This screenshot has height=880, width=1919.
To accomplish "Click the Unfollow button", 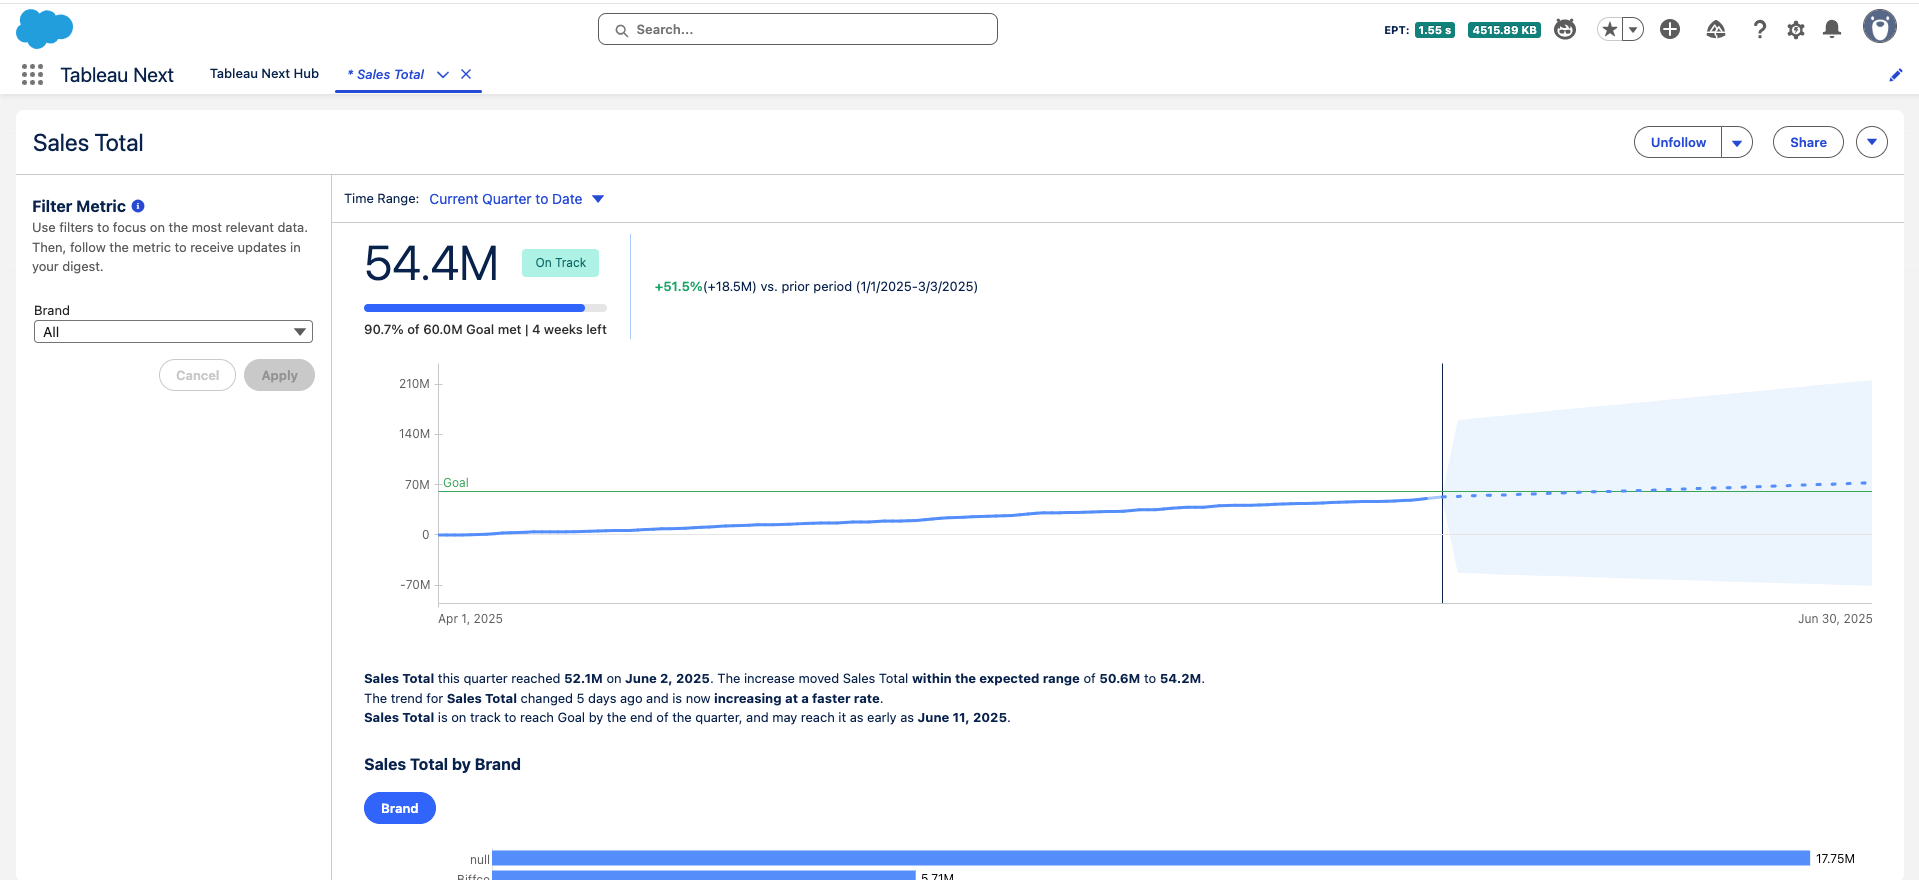I will pyautogui.click(x=1677, y=143).
